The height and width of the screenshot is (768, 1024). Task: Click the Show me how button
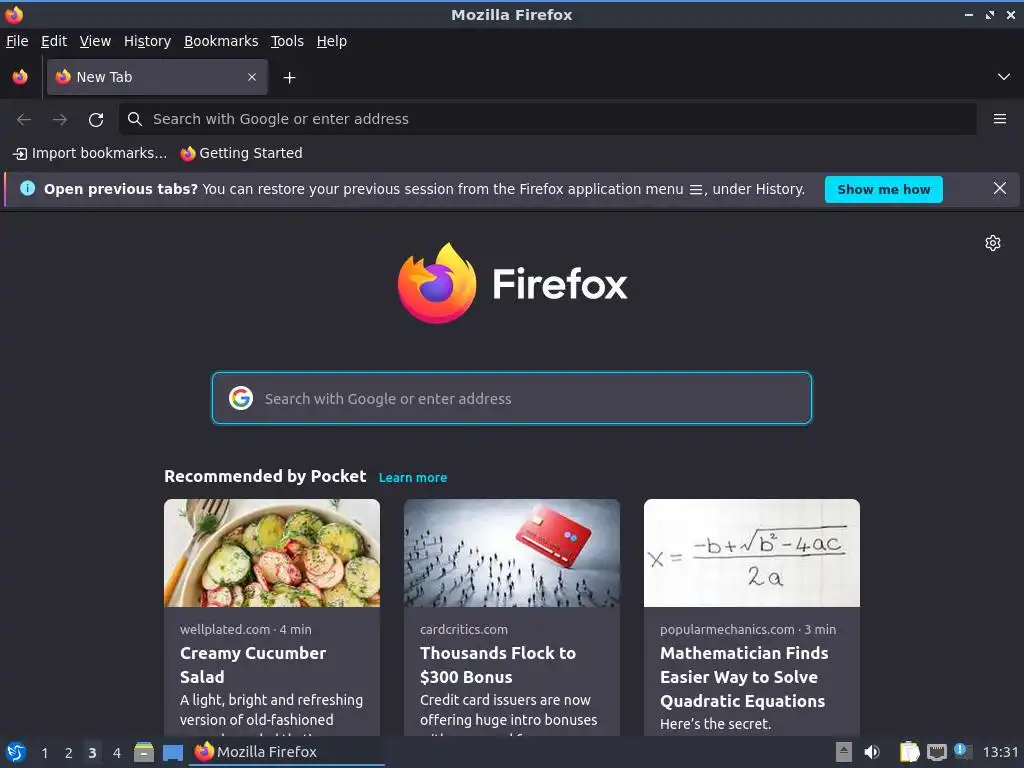pos(884,189)
